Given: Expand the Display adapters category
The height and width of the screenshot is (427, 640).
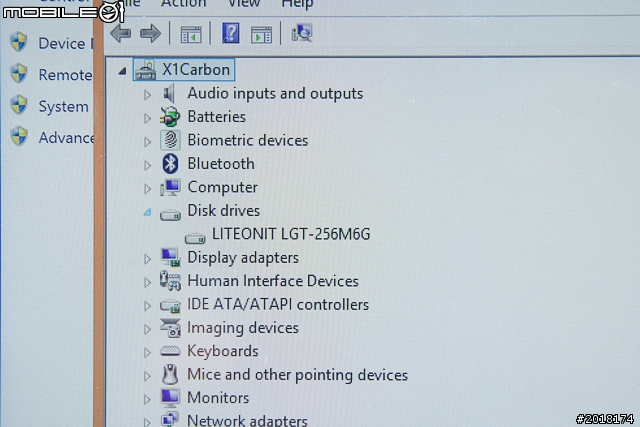Looking at the screenshot, I should (x=147, y=259).
